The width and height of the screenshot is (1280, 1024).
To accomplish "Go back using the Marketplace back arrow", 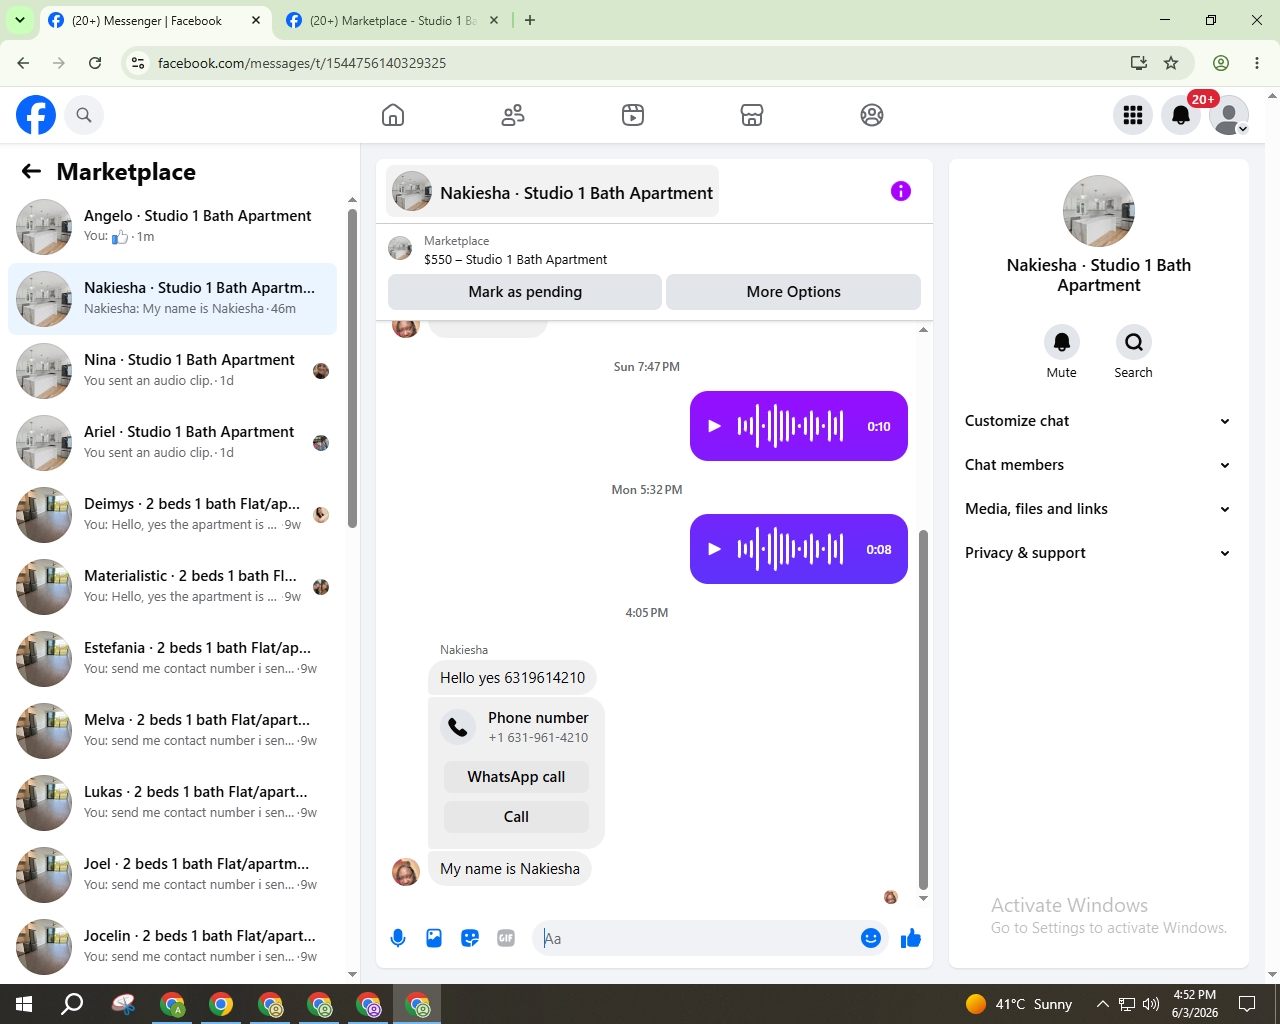I will [x=32, y=171].
